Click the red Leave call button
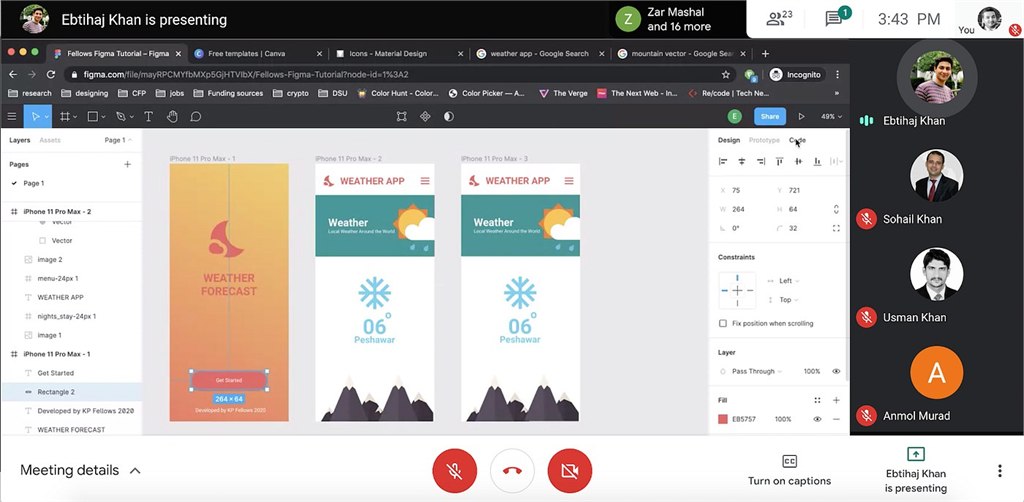Screen dimensions: 1024x502 (512, 470)
